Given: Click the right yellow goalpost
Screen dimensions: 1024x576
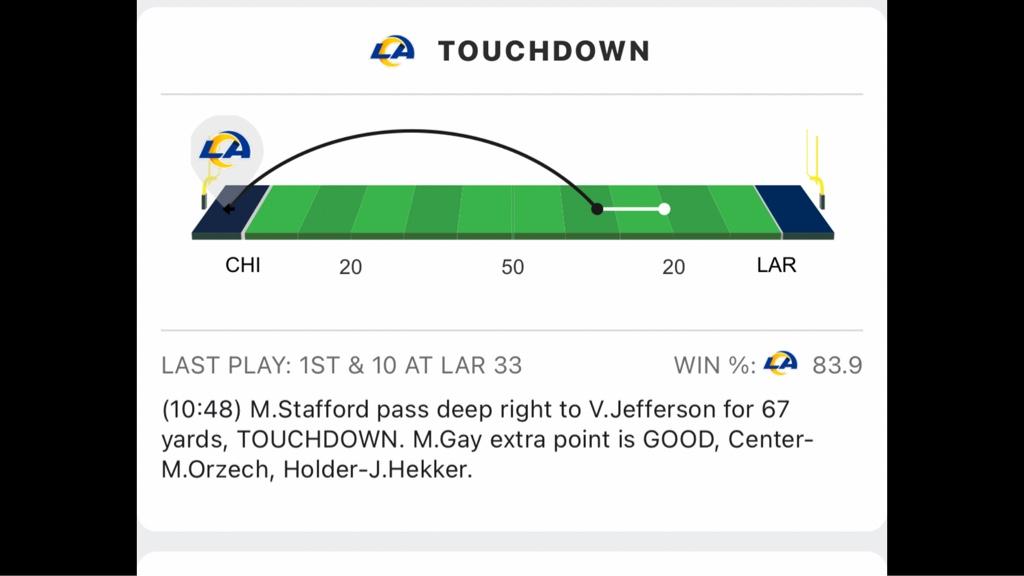Looking at the screenshot, I should pyautogui.click(x=816, y=169).
